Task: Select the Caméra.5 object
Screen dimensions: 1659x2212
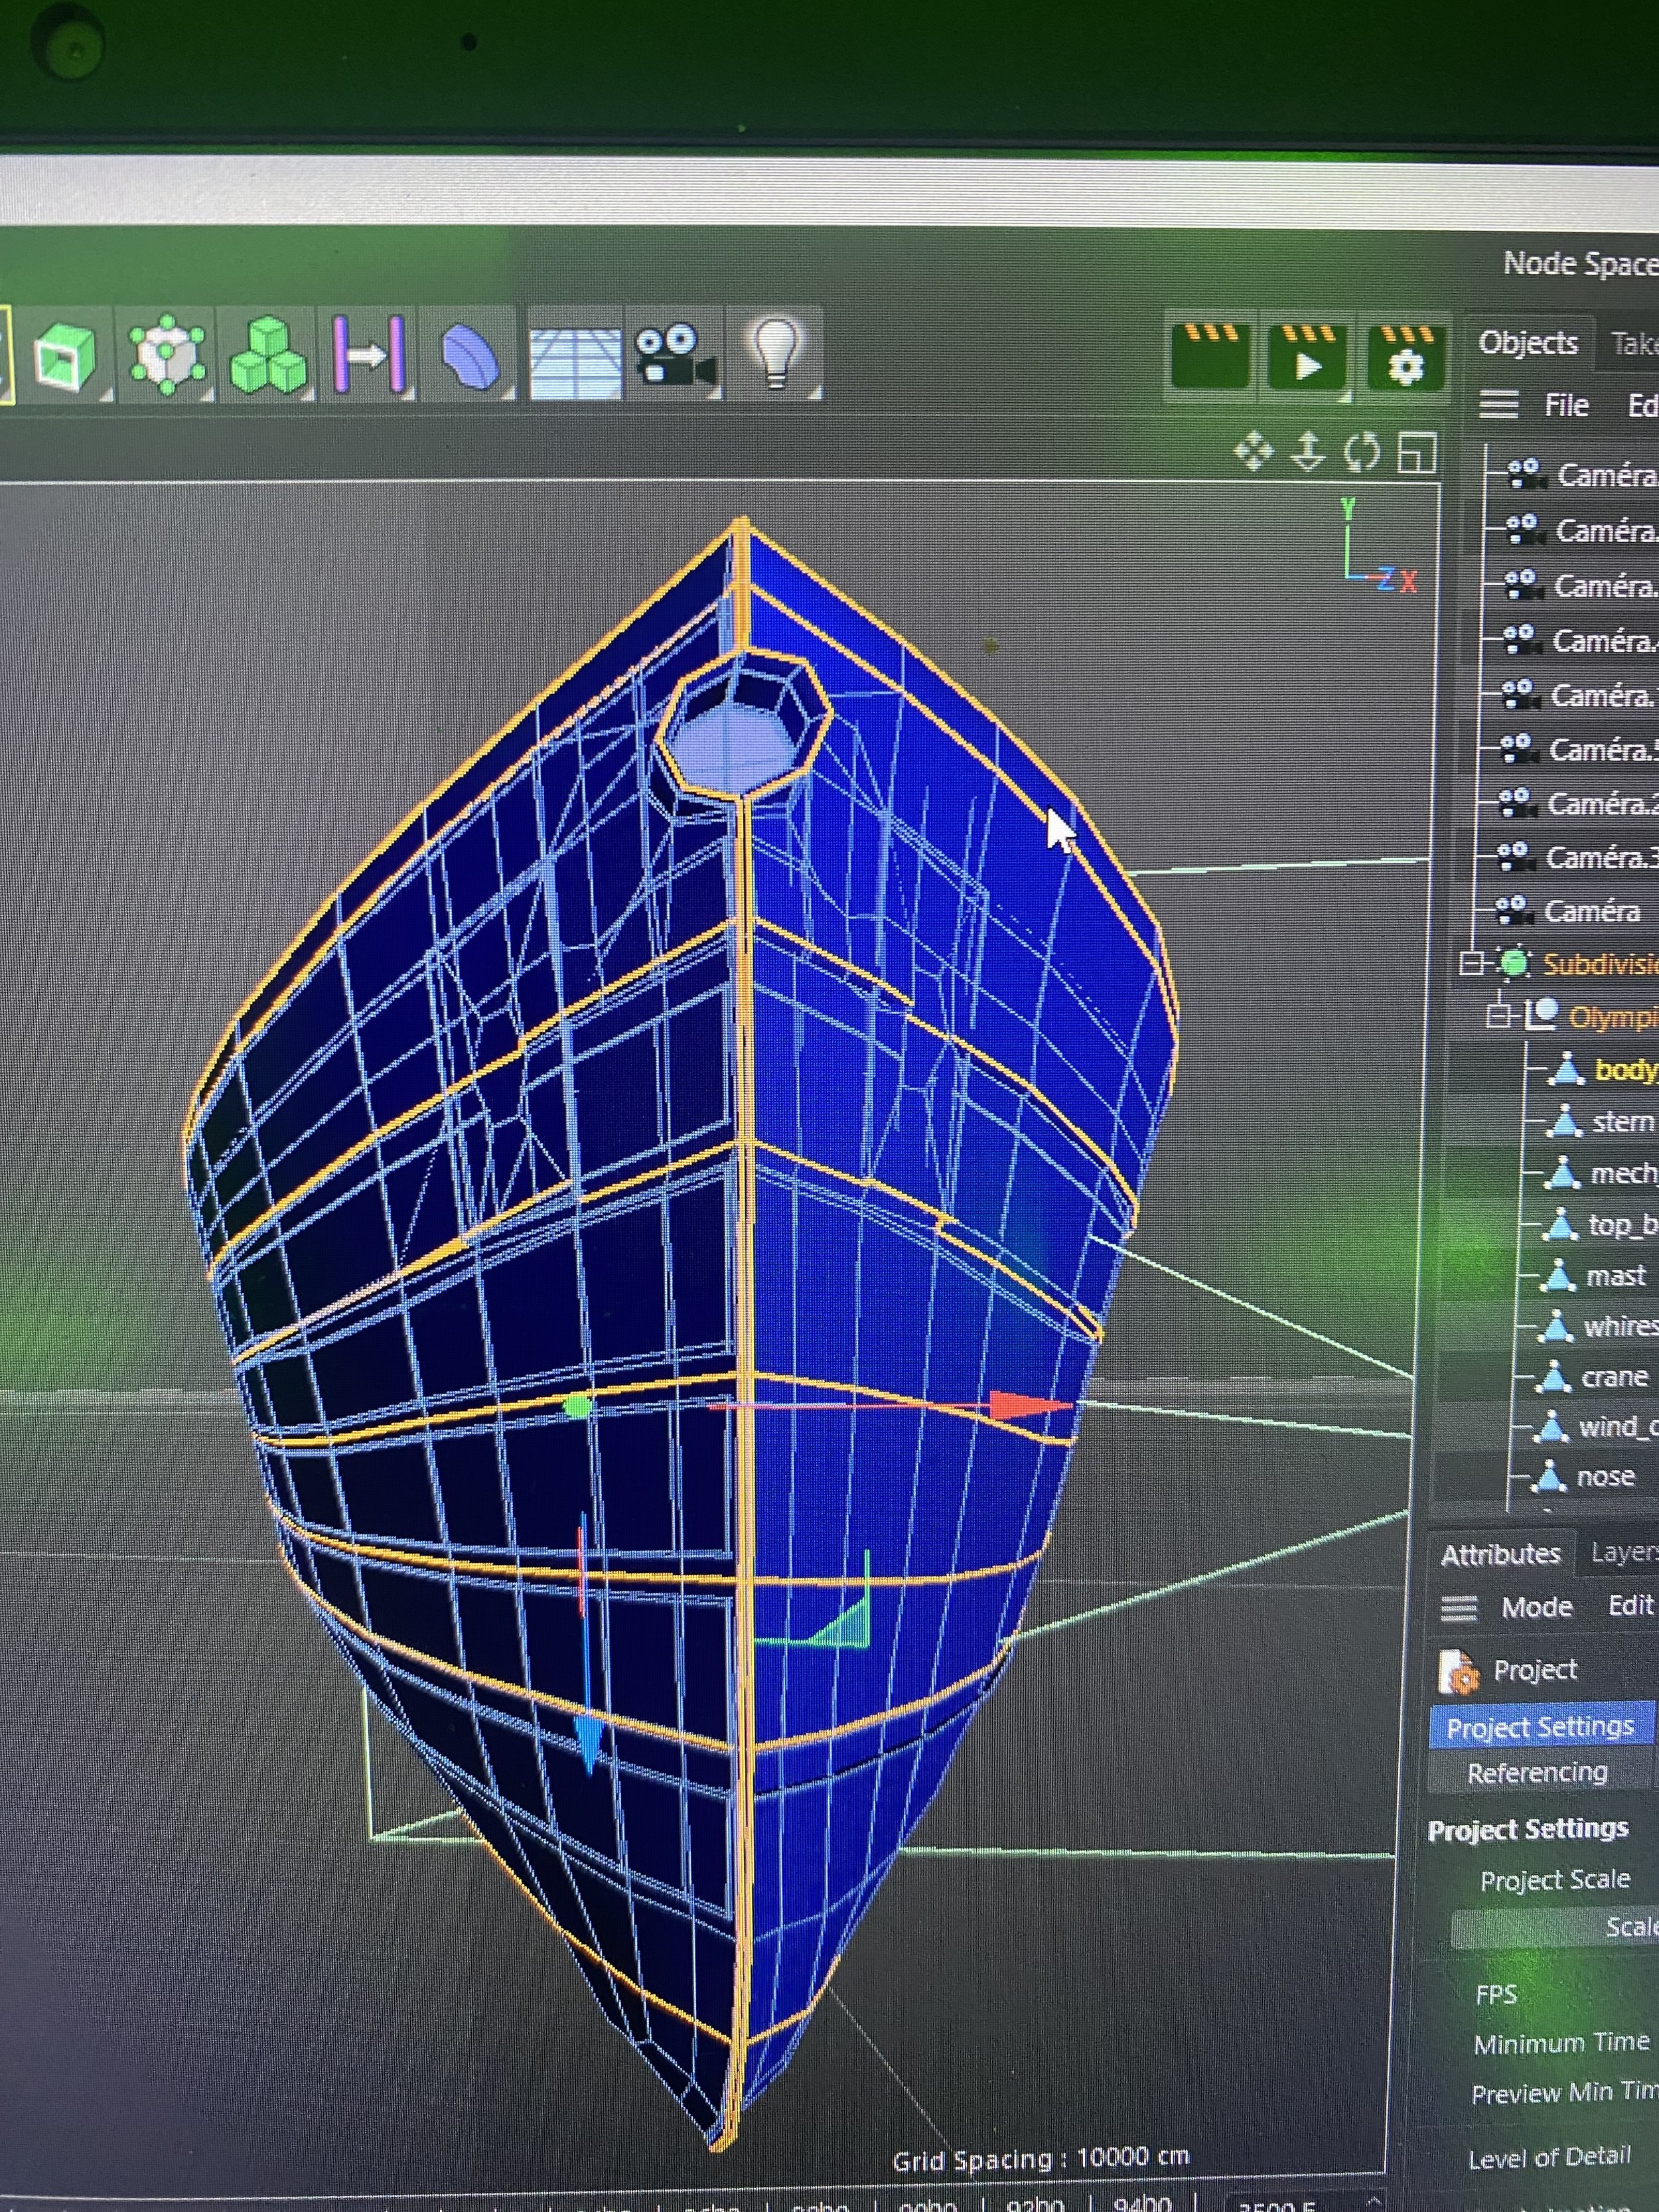Action: (x=1604, y=749)
